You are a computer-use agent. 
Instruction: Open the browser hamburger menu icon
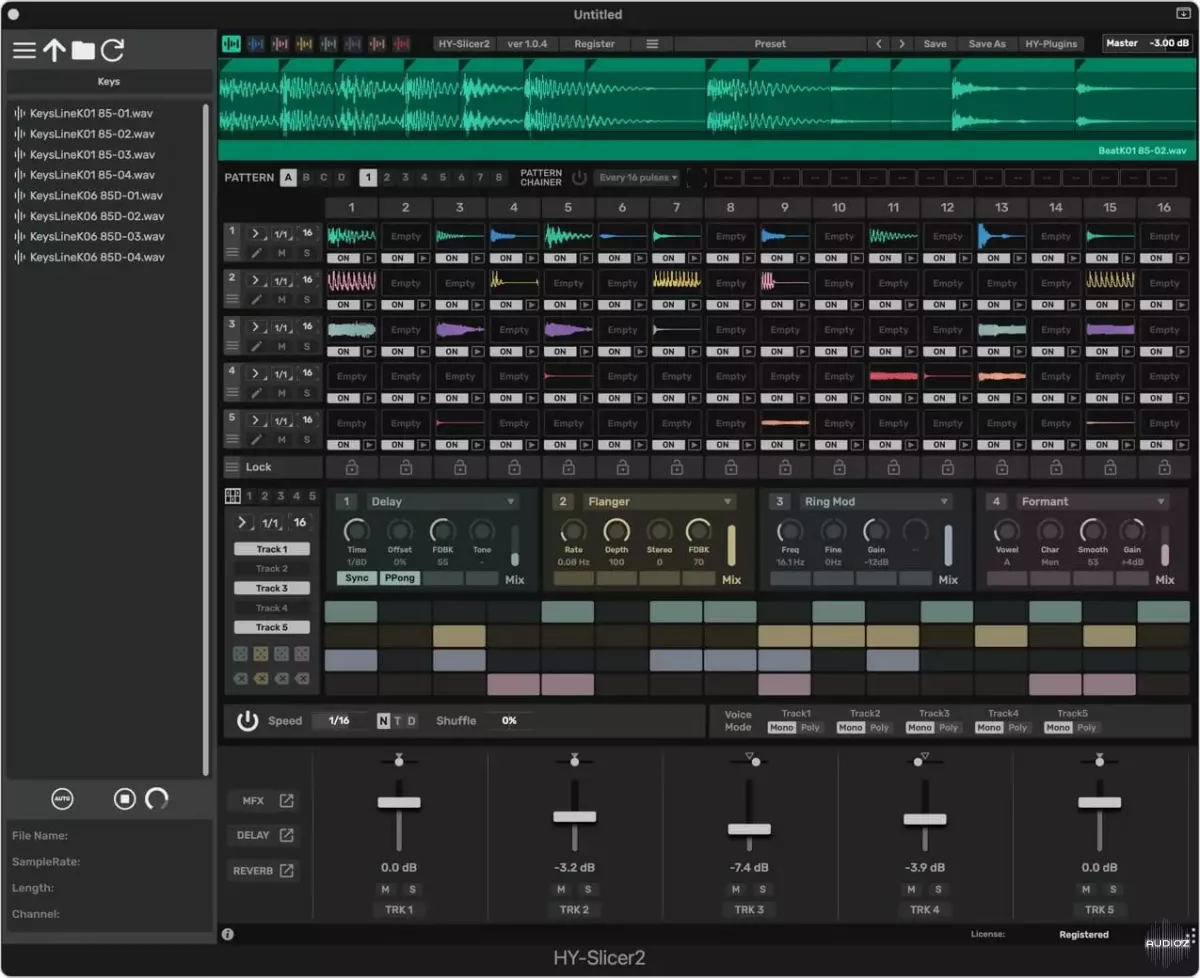[x=24, y=50]
